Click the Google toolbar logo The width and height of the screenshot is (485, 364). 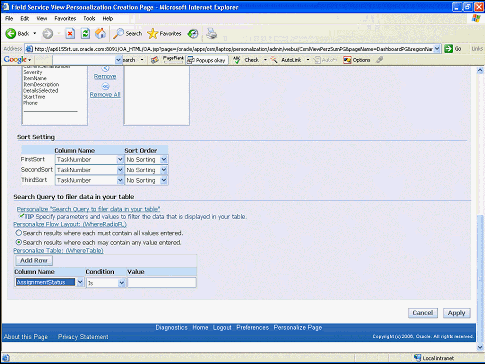(15, 60)
